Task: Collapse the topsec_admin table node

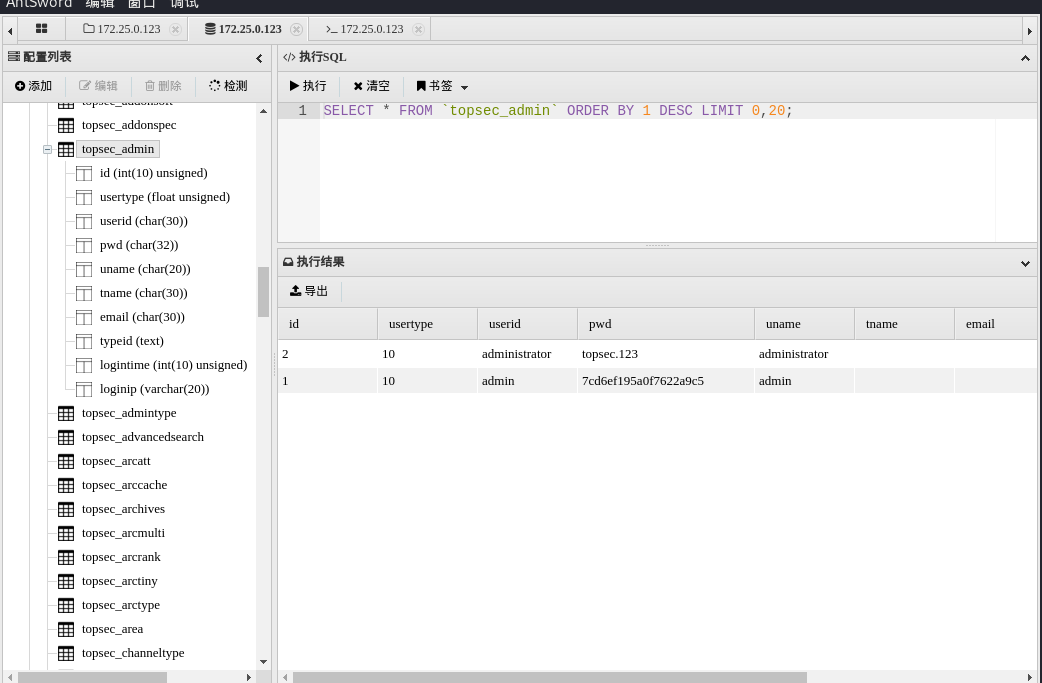Action: [x=47, y=149]
